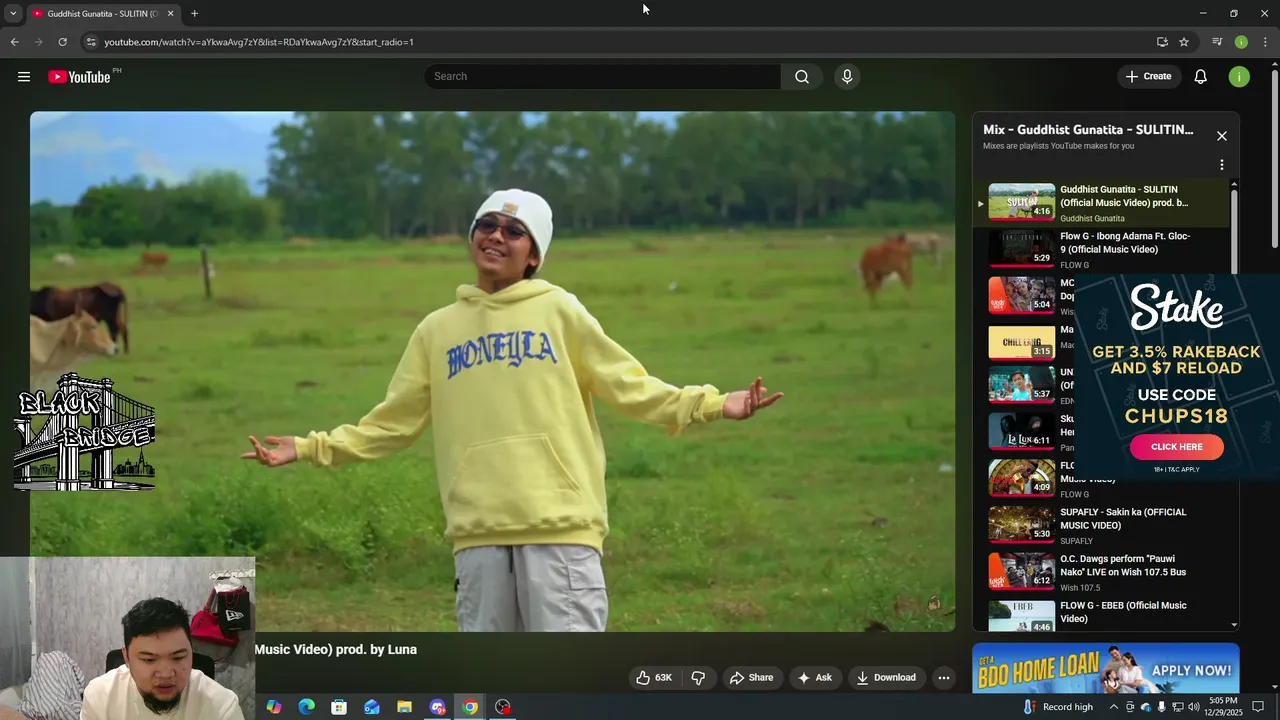Bookmark this page with star icon
1280x720 pixels.
tap(1184, 42)
